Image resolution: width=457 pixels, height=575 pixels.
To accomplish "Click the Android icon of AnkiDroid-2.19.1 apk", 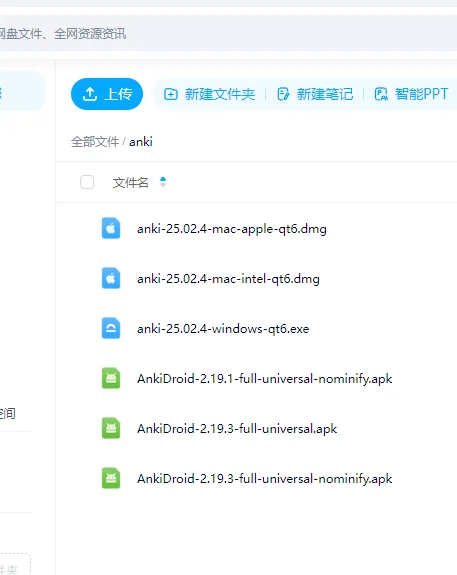I will pos(111,378).
